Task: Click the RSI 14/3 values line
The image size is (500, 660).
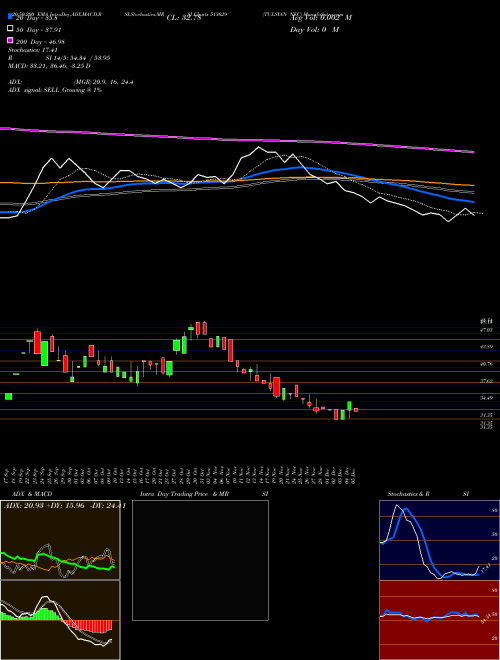Action: click(59, 58)
